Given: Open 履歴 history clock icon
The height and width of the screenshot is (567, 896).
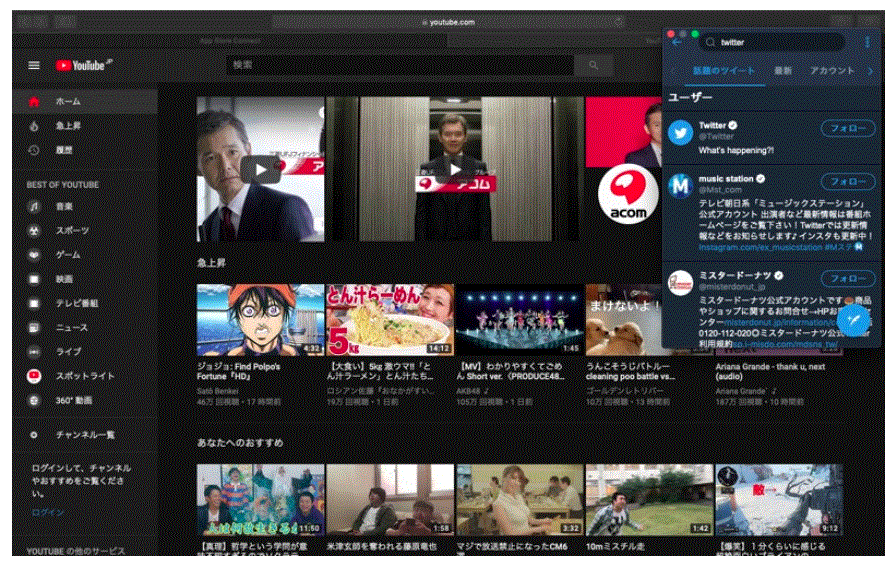Looking at the screenshot, I should [x=34, y=150].
